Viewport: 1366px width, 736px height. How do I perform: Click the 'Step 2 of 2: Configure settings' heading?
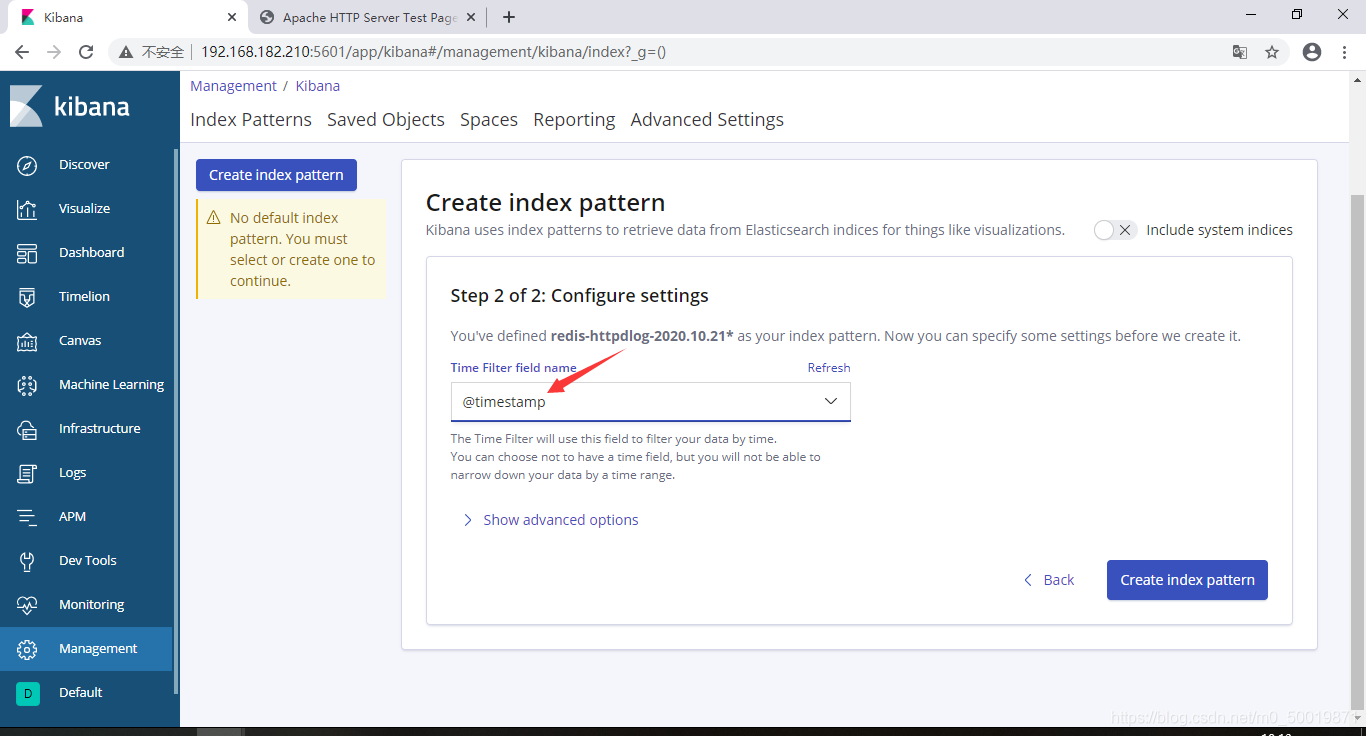pos(579,296)
